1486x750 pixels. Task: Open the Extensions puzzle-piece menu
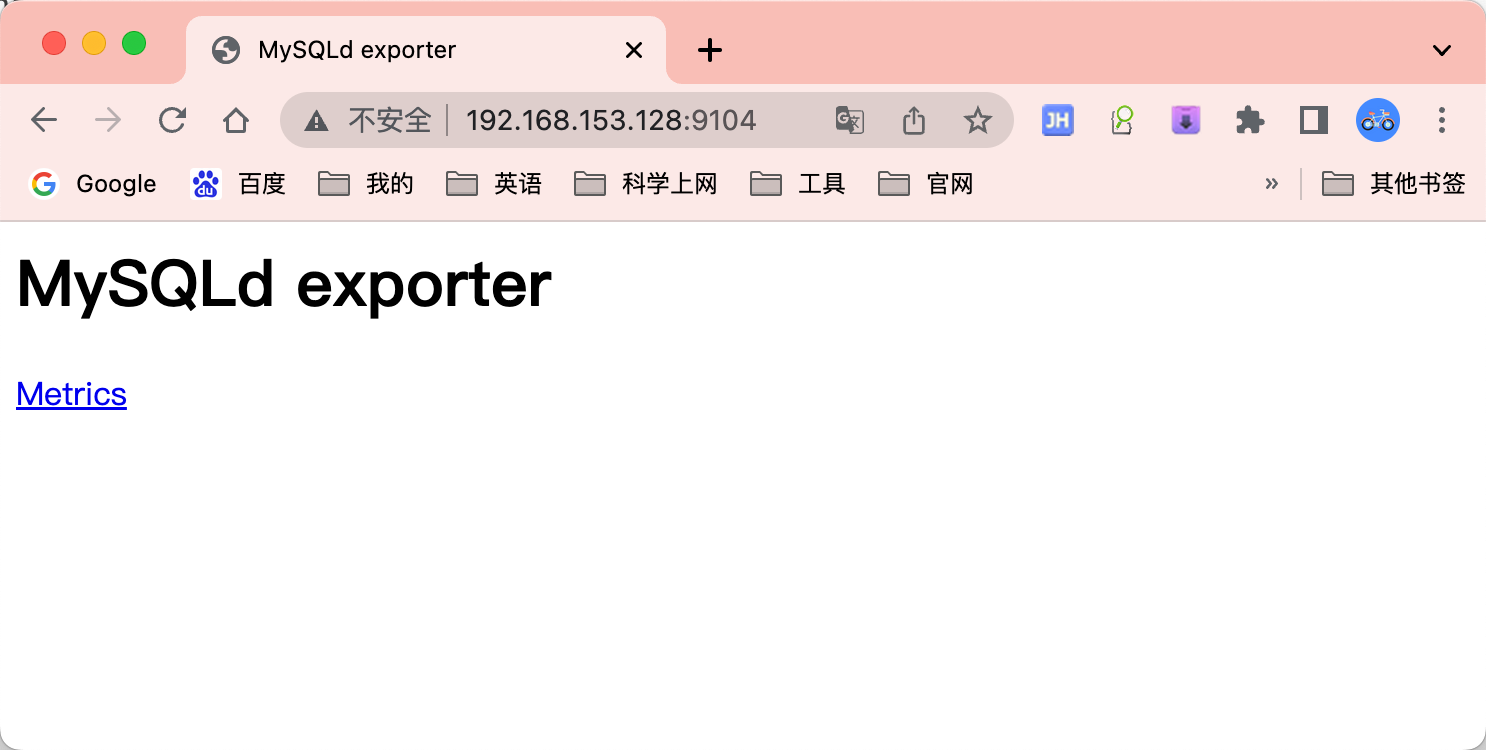coord(1250,121)
